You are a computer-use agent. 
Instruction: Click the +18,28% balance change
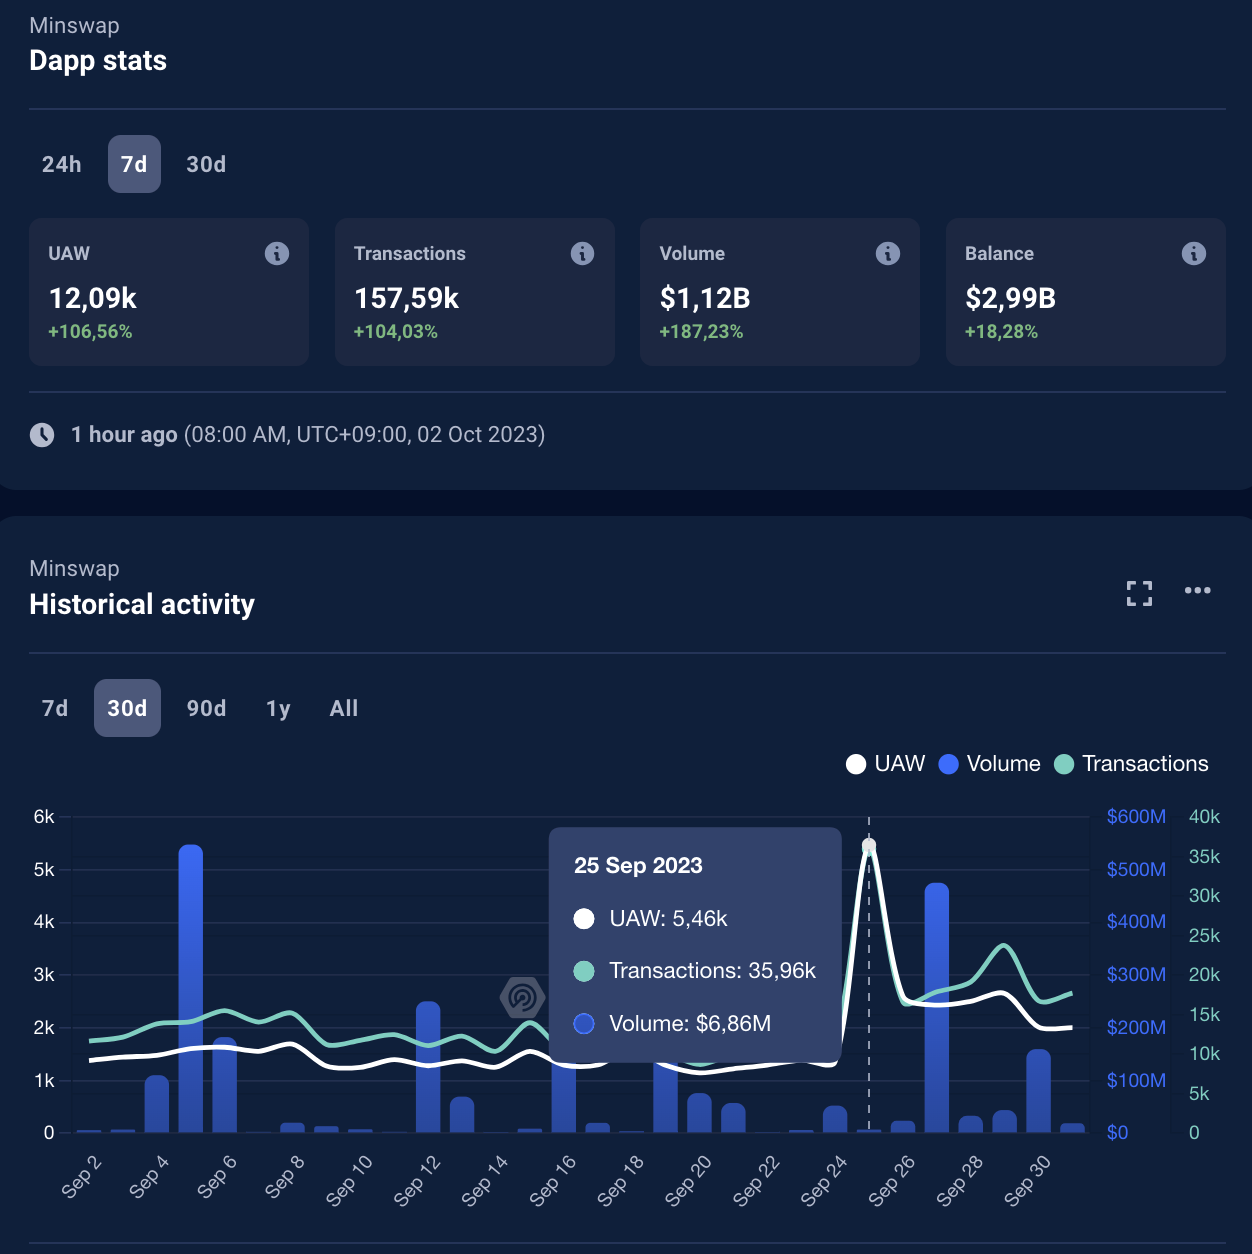point(1001,332)
